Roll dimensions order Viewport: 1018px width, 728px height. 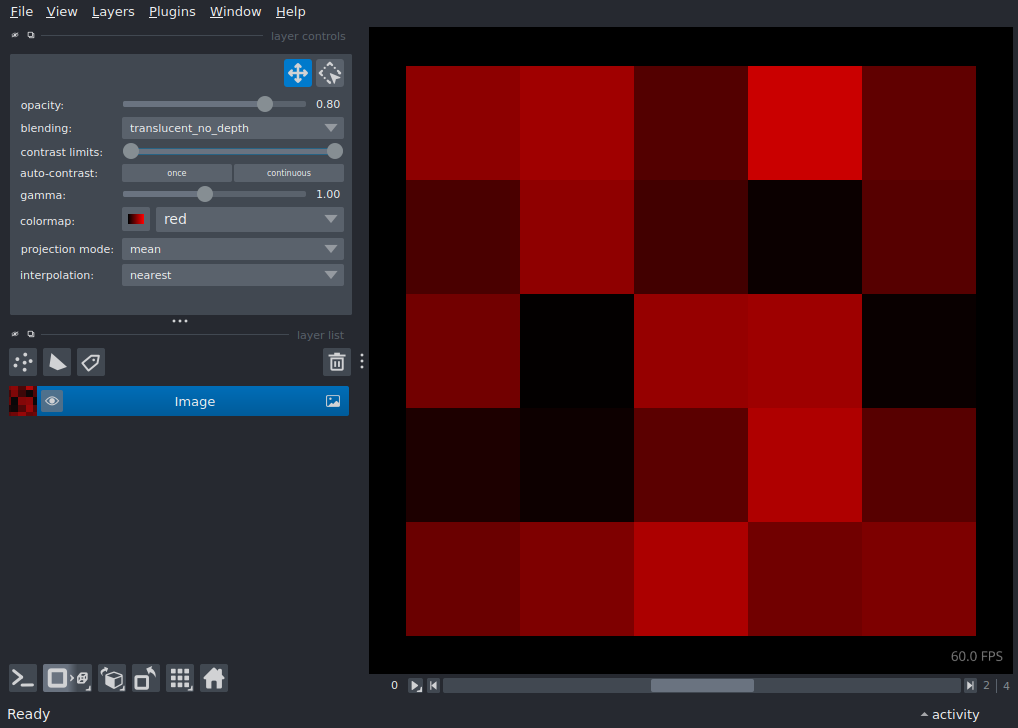pyautogui.click(x=112, y=678)
